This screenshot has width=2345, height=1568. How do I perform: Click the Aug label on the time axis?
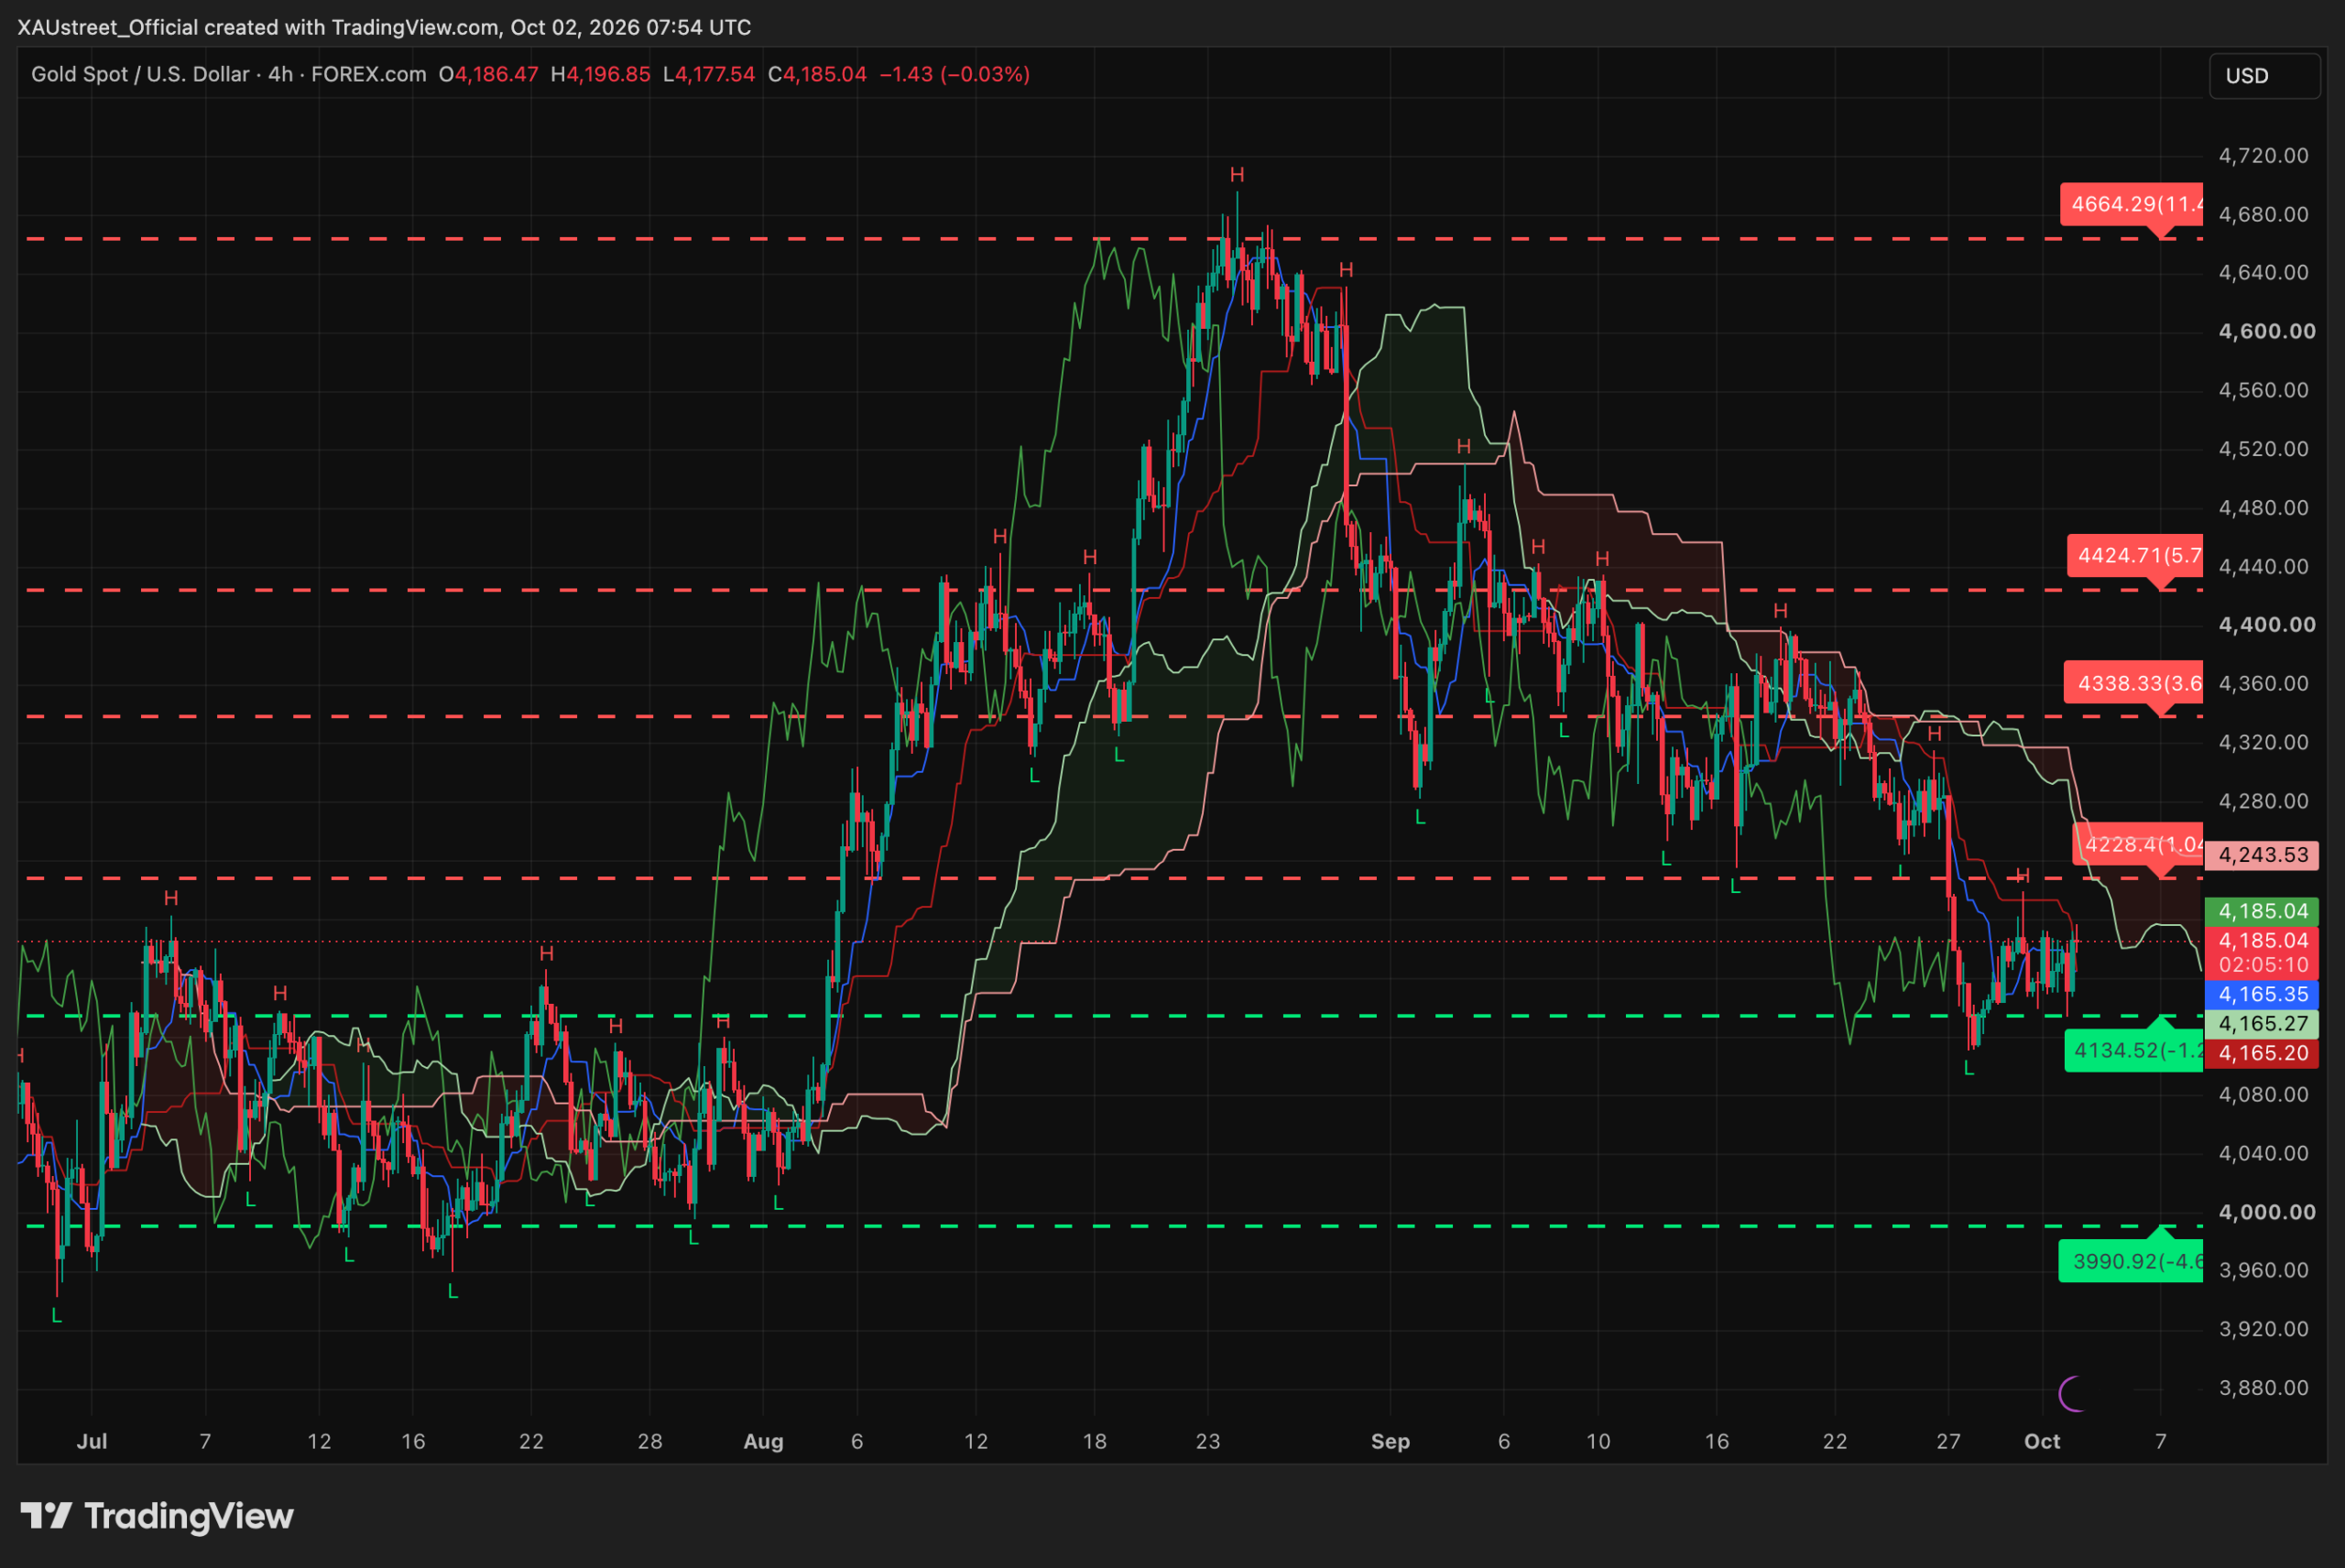tap(764, 1441)
